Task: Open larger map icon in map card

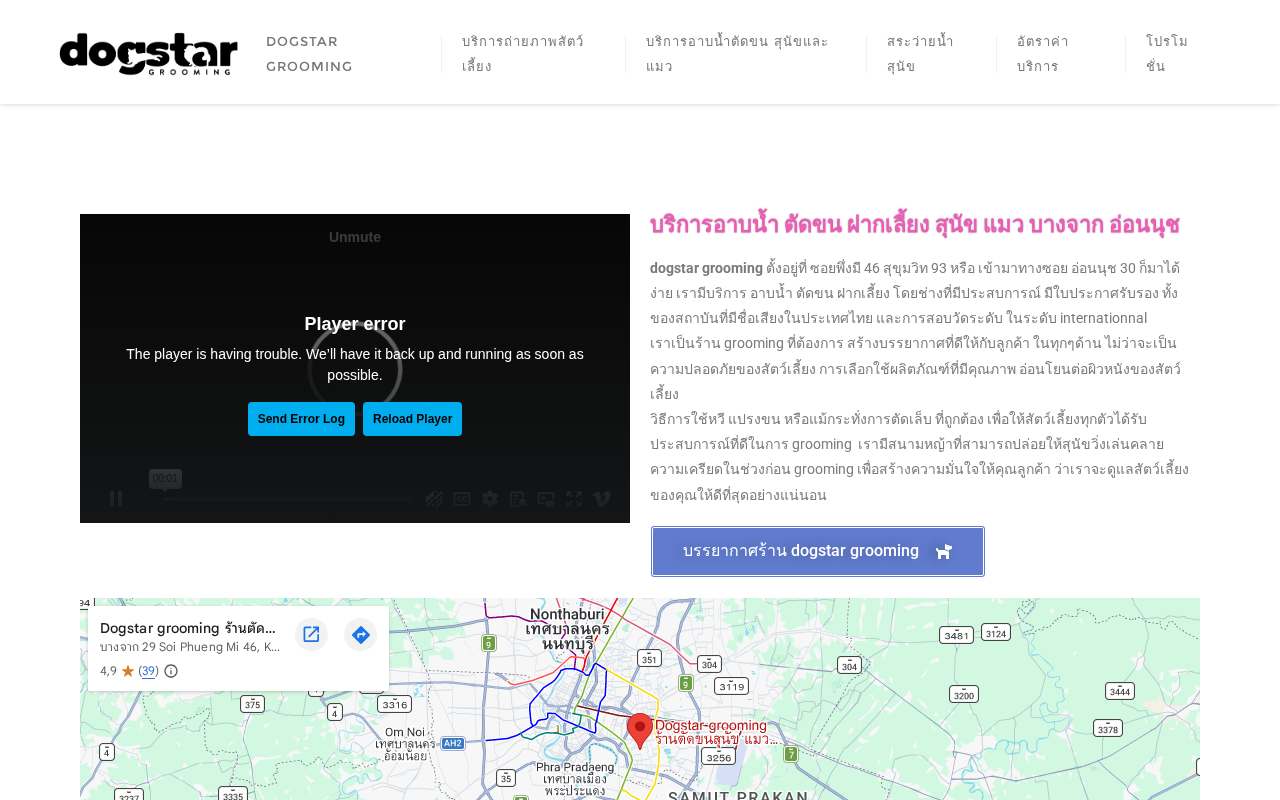Action: pyautogui.click(x=311, y=635)
